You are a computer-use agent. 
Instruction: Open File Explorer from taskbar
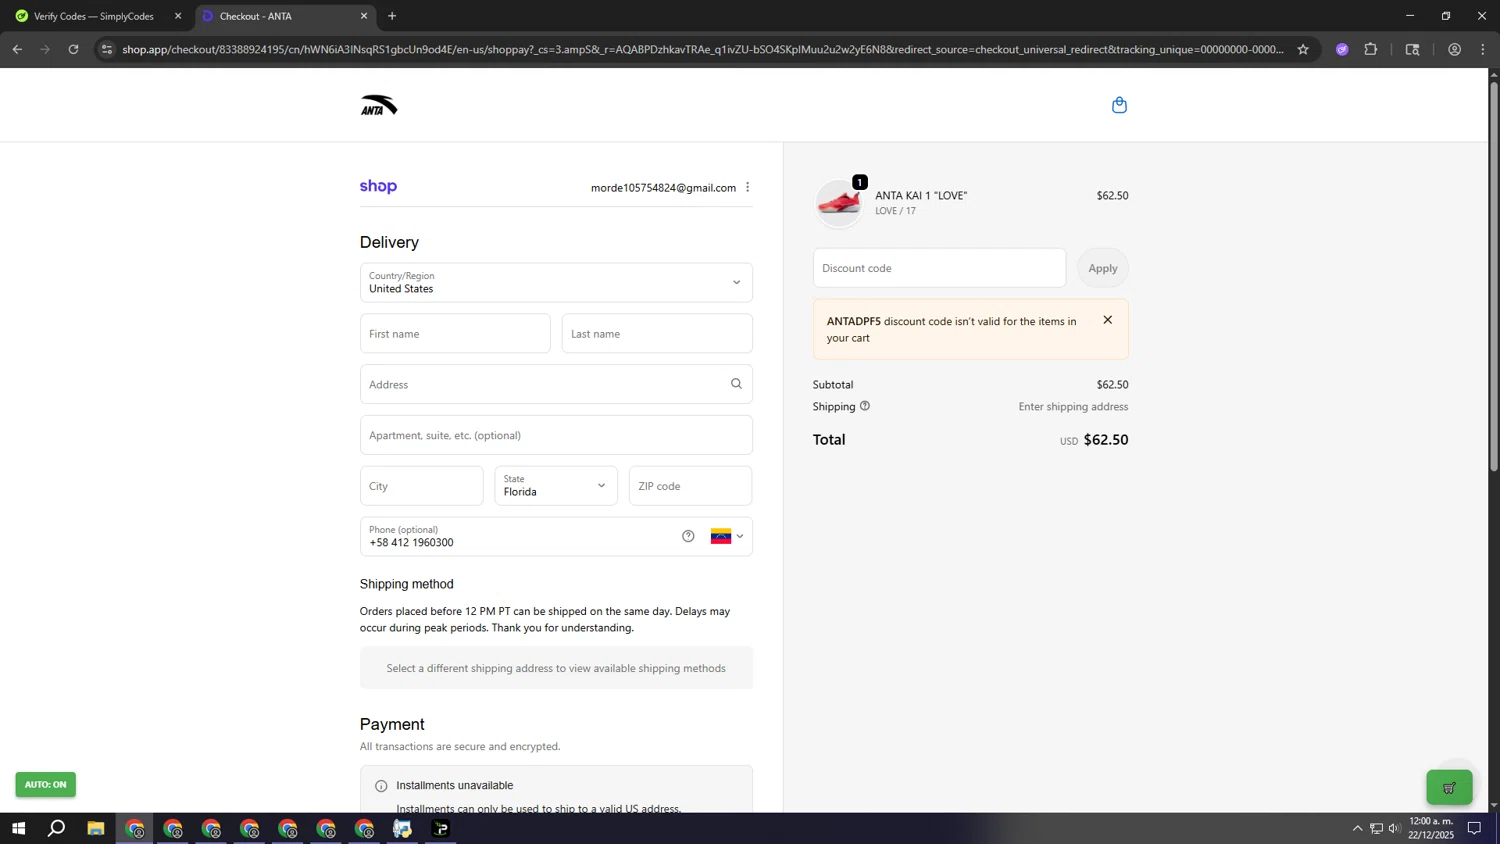click(x=96, y=828)
